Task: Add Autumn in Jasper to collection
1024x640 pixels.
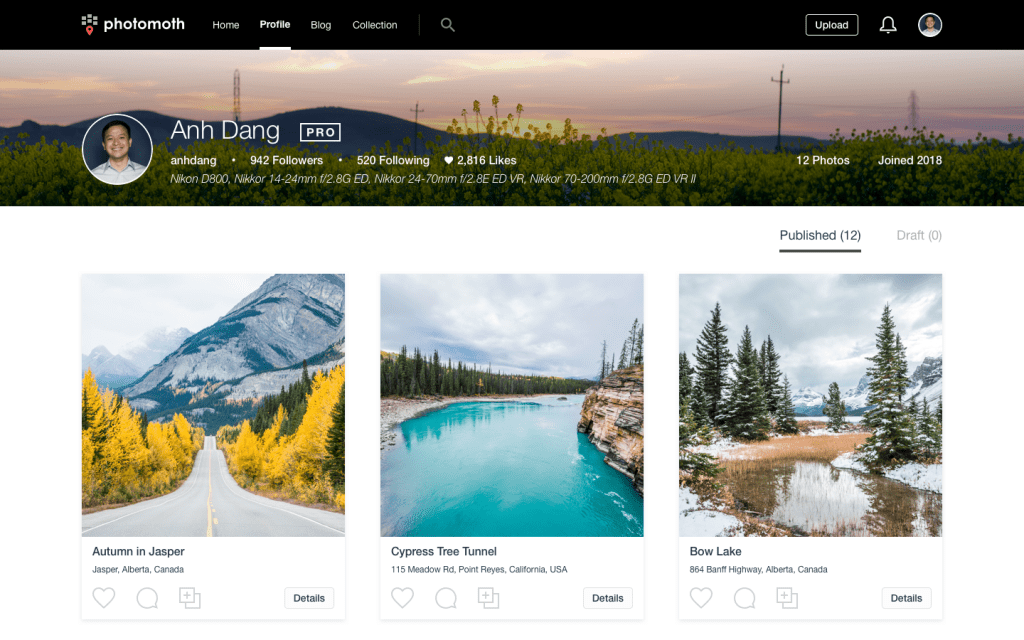Action: tap(190, 598)
